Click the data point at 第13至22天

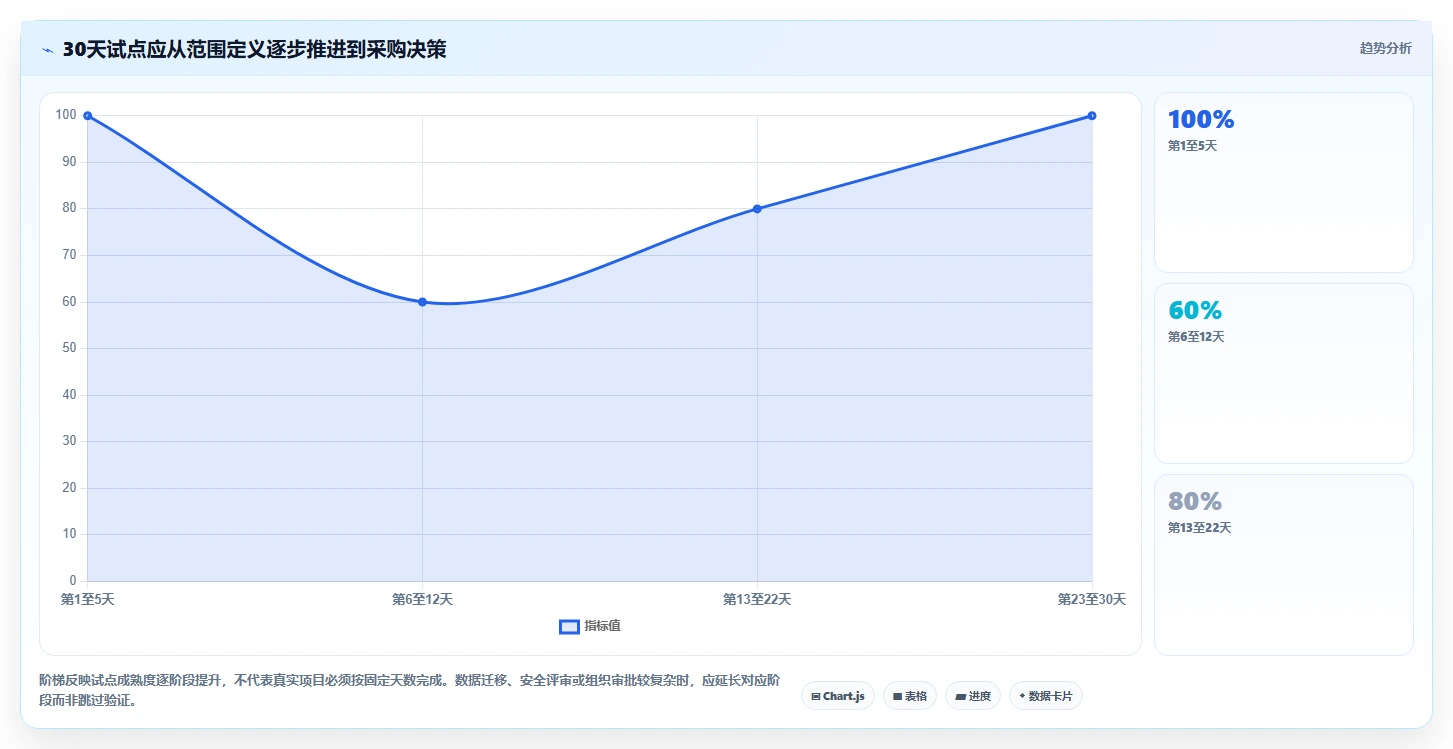(757, 209)
